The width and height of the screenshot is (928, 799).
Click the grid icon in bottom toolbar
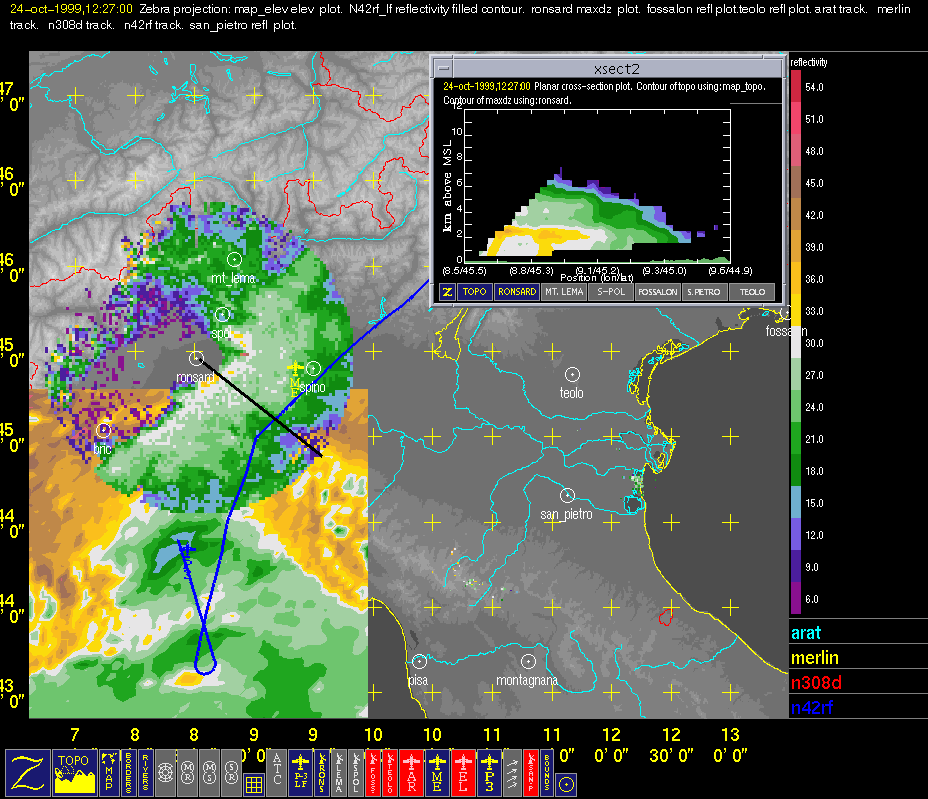tap(254, 785)
